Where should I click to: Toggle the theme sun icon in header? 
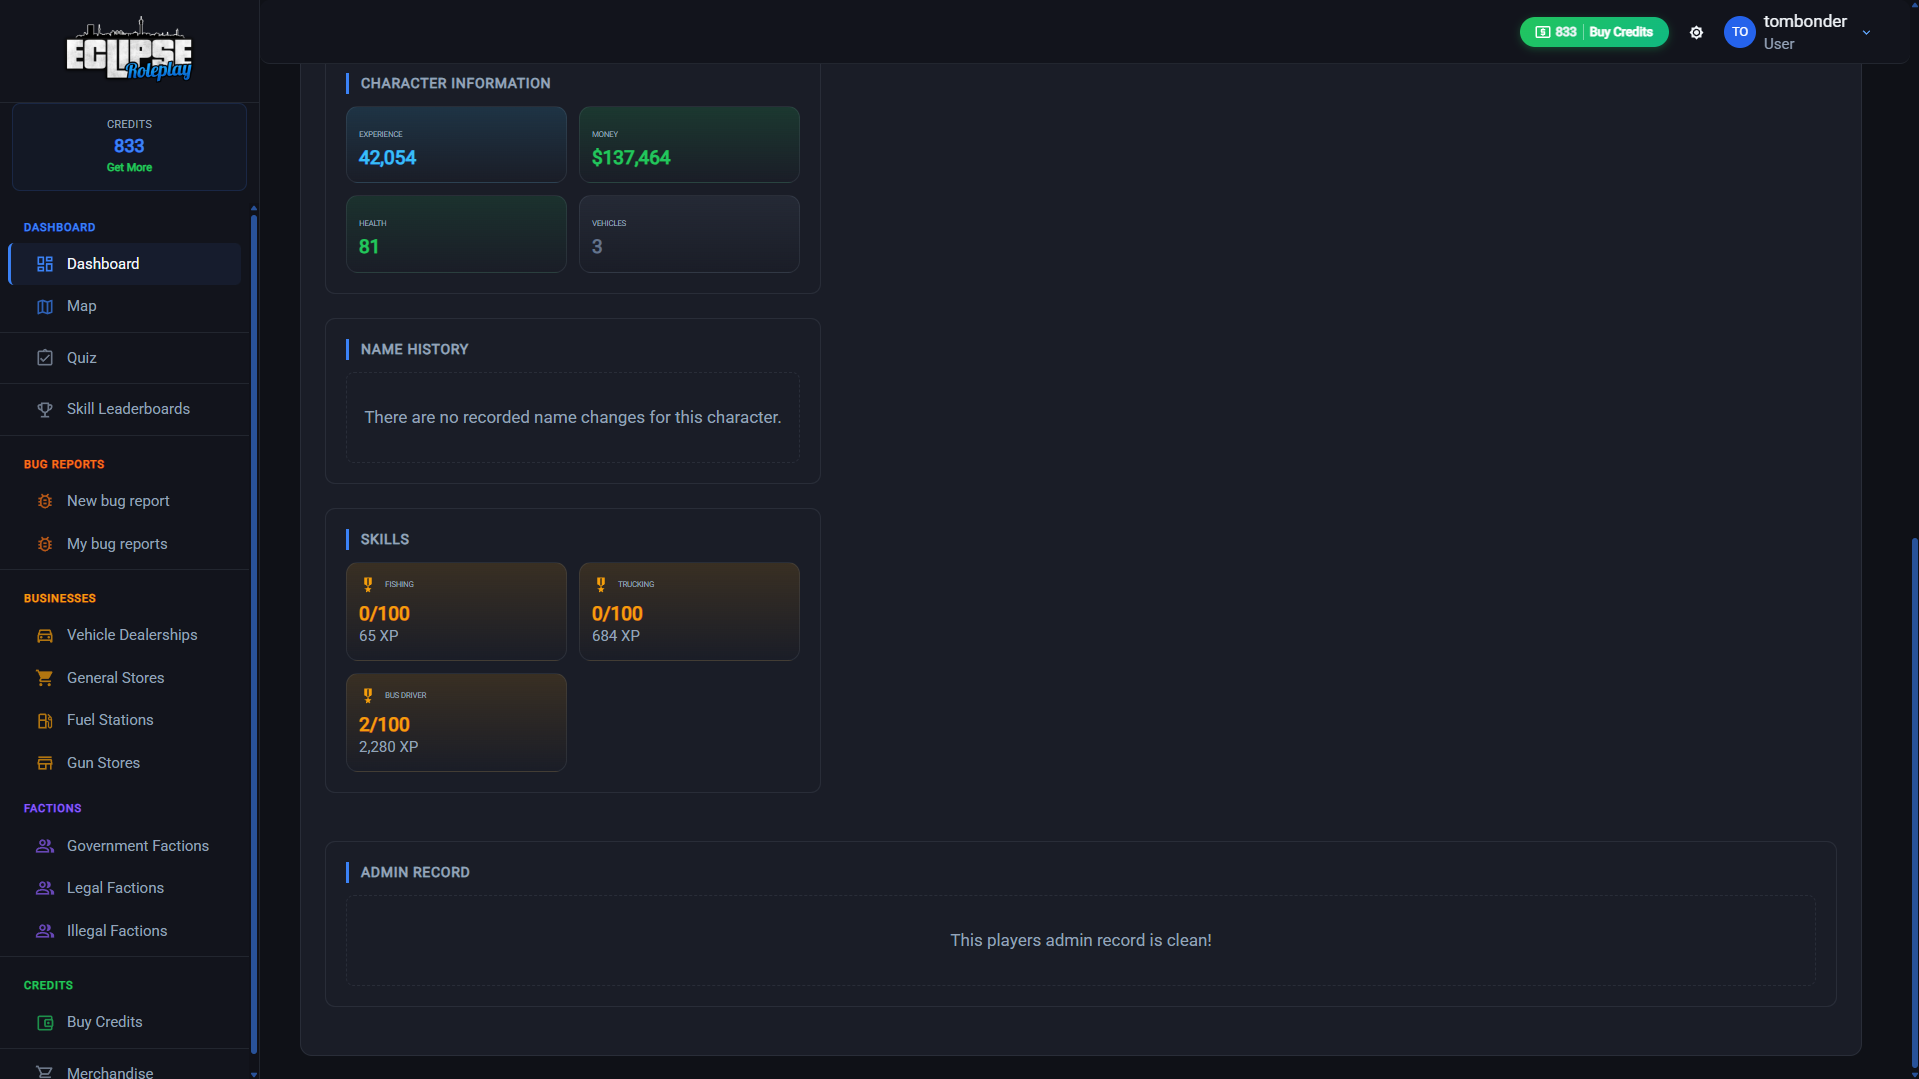pos(1696,32)
